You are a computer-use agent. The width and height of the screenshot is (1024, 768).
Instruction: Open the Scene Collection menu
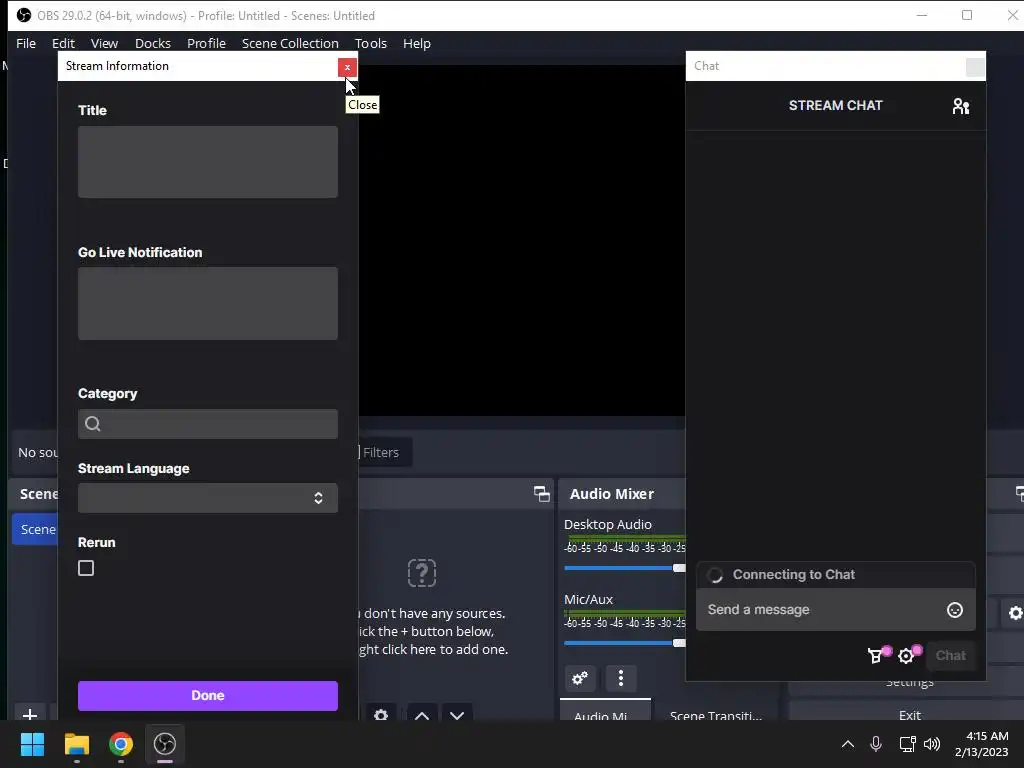coord(290,44)
